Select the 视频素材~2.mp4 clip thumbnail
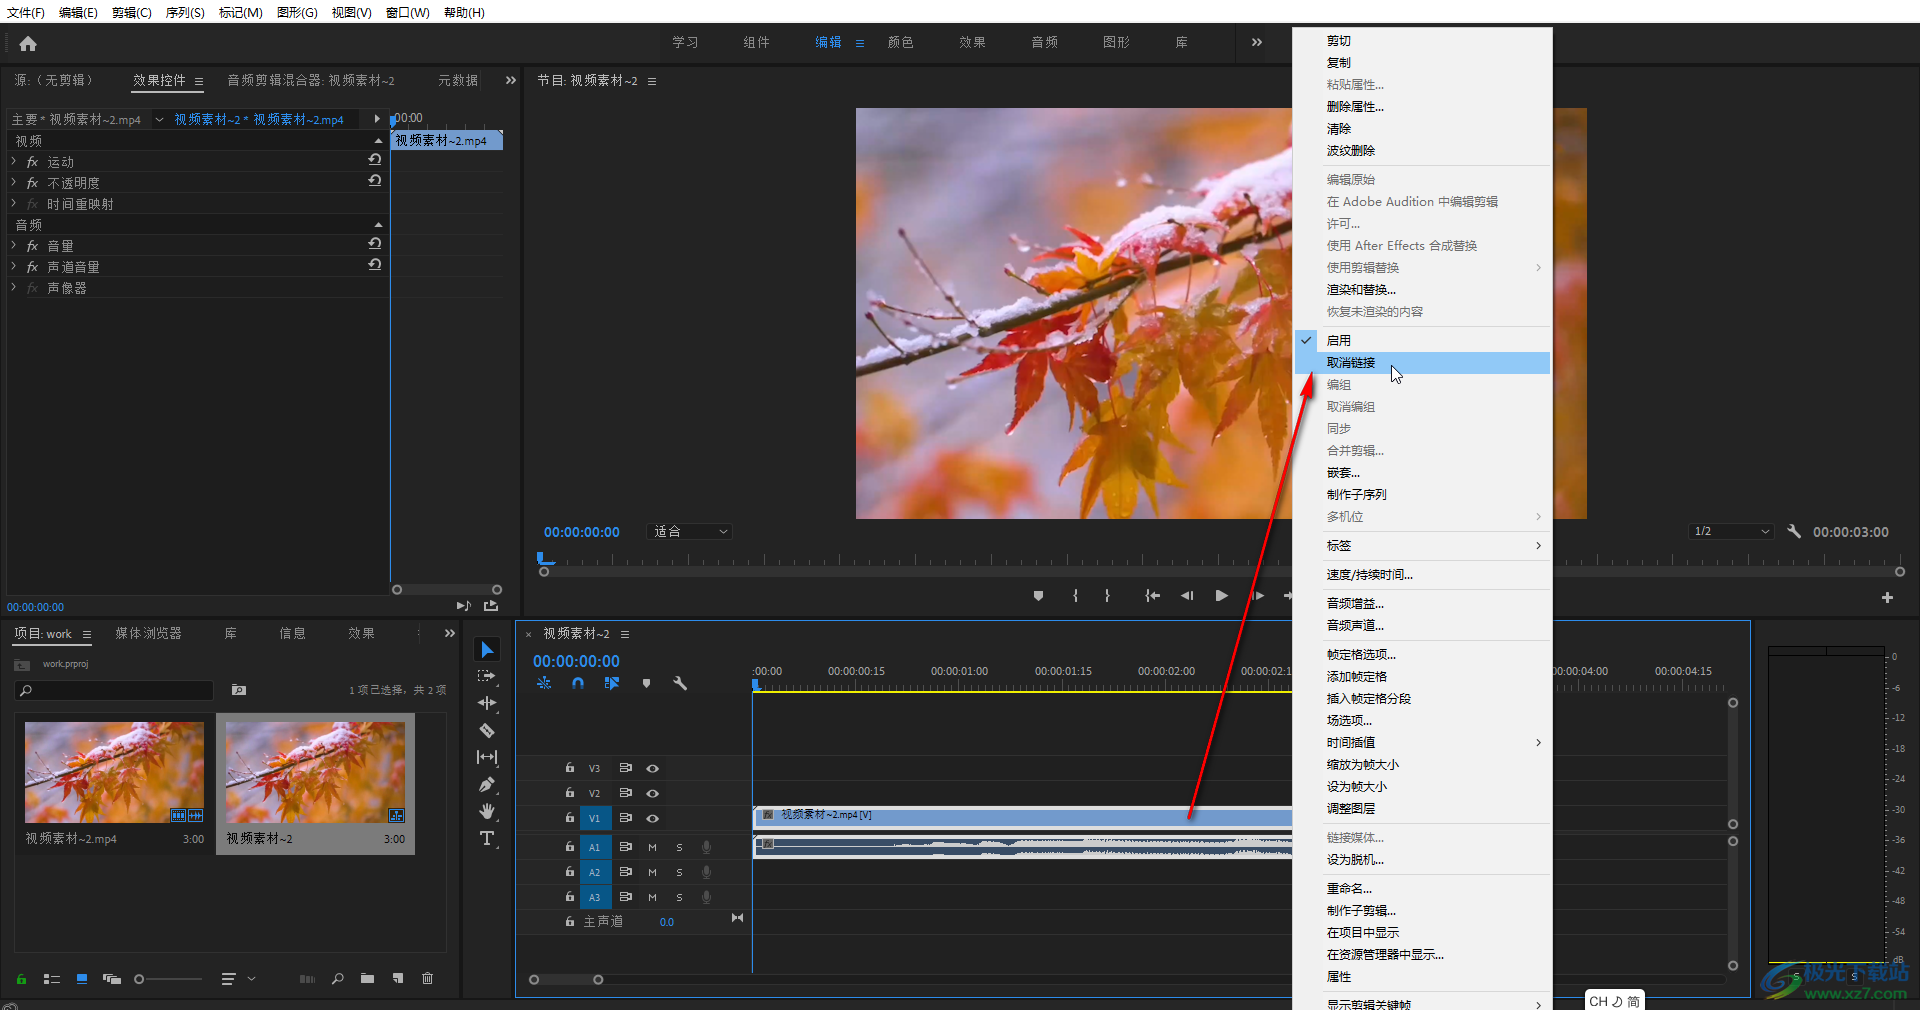 pos(114,772)
